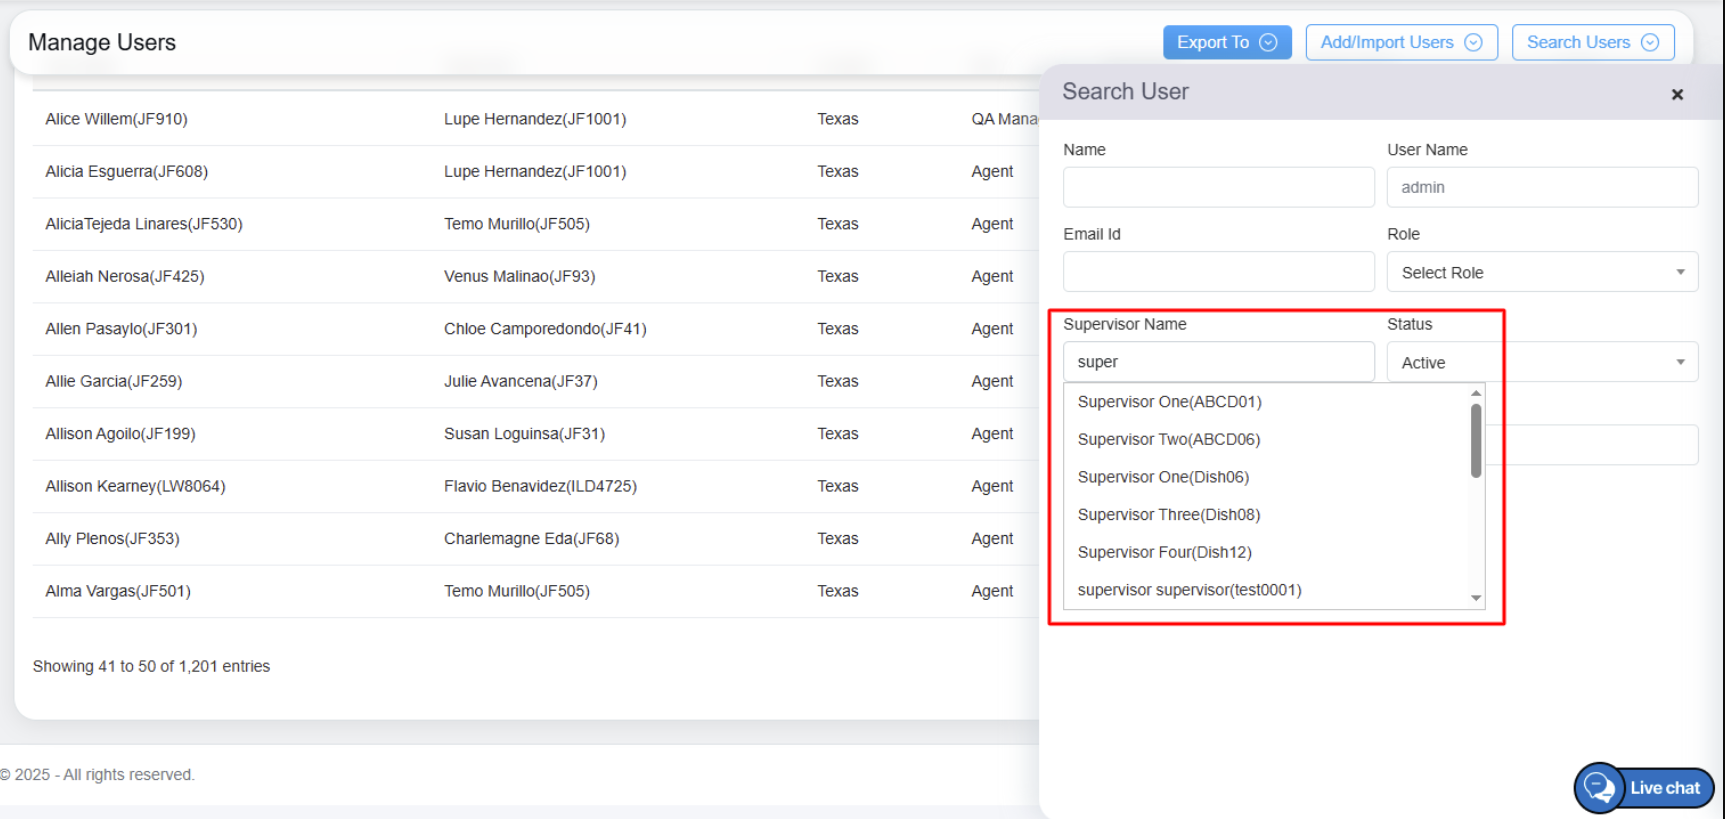
Task: Choose Supervisor One(ABCD01) from suggestions
Action: (1169, 402)
